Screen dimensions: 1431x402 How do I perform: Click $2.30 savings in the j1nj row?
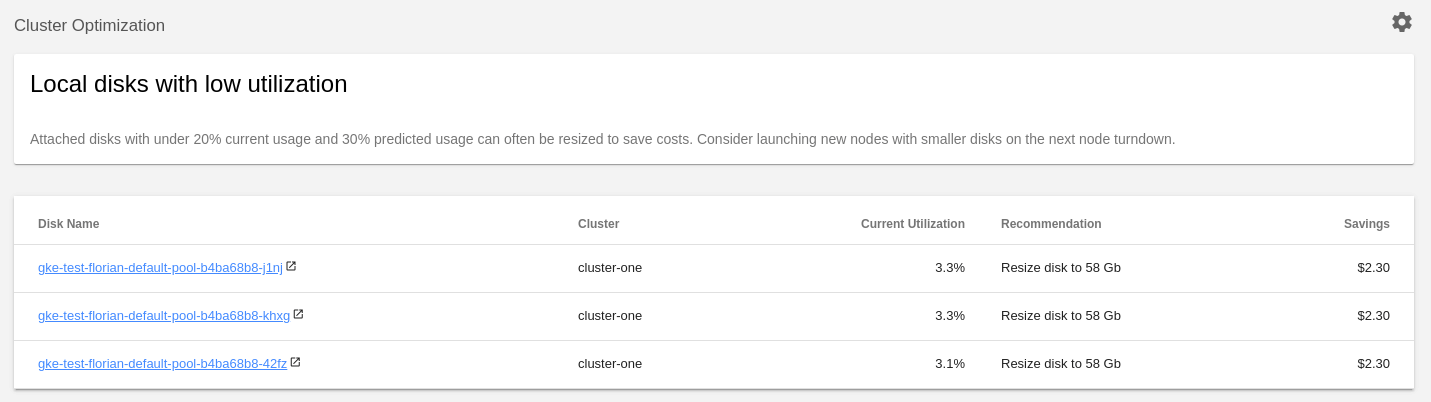click(x=1373, y=268)
